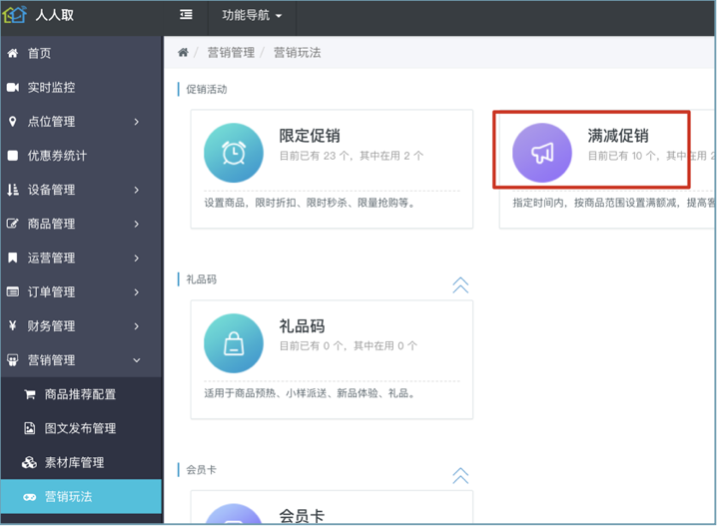The image size is (722, 530).
Task: Collapse the 礼品码 section double chevron
Action: click(x=460, y=285)
